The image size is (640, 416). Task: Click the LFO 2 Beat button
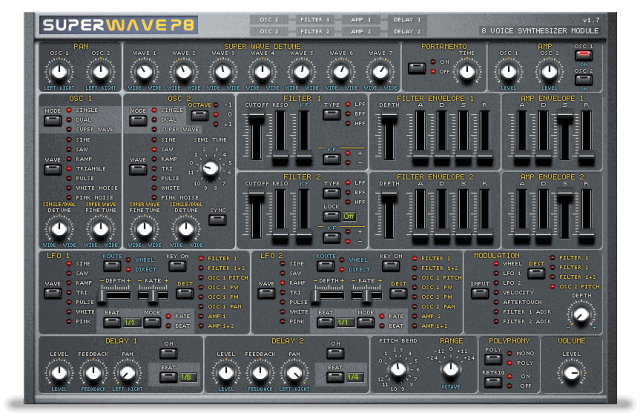325,322
